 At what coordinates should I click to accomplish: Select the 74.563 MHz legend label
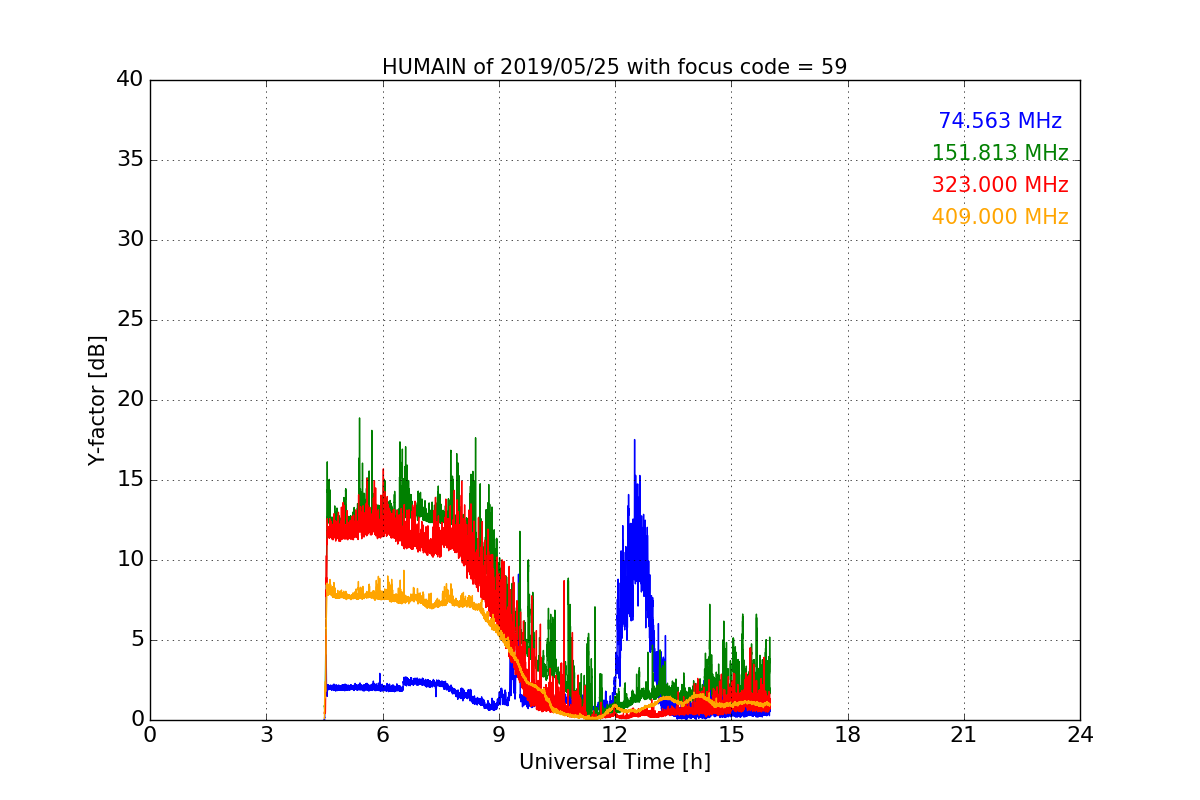1000,121
